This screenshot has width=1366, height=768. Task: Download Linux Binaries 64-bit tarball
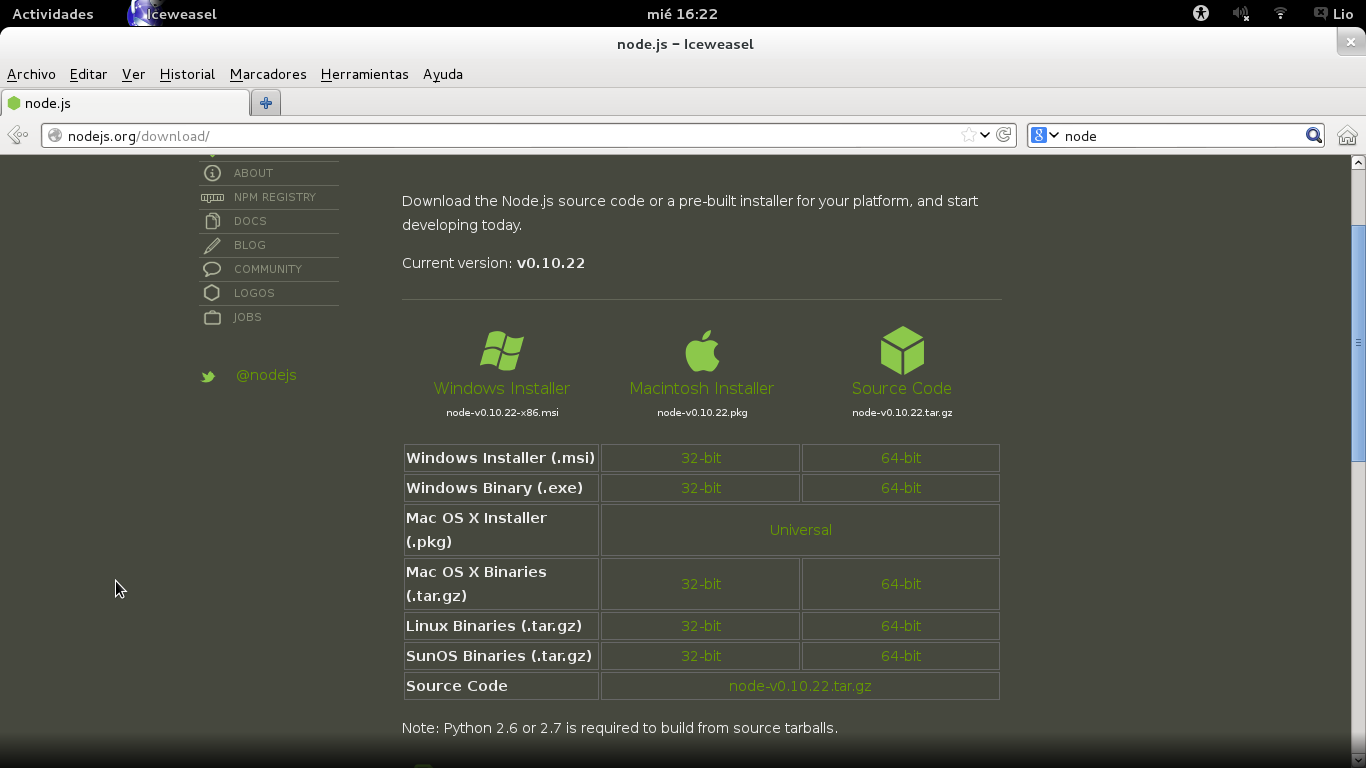point(901,626)
